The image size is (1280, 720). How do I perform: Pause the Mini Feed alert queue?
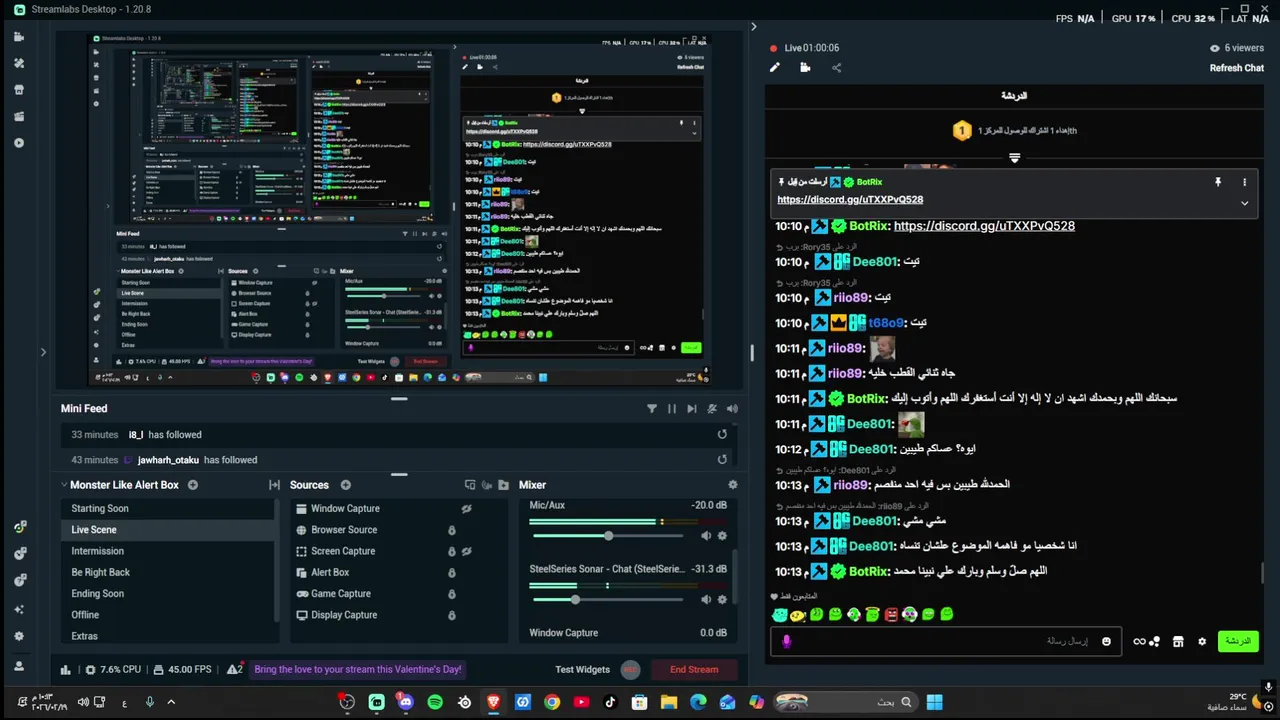(672, 408)
